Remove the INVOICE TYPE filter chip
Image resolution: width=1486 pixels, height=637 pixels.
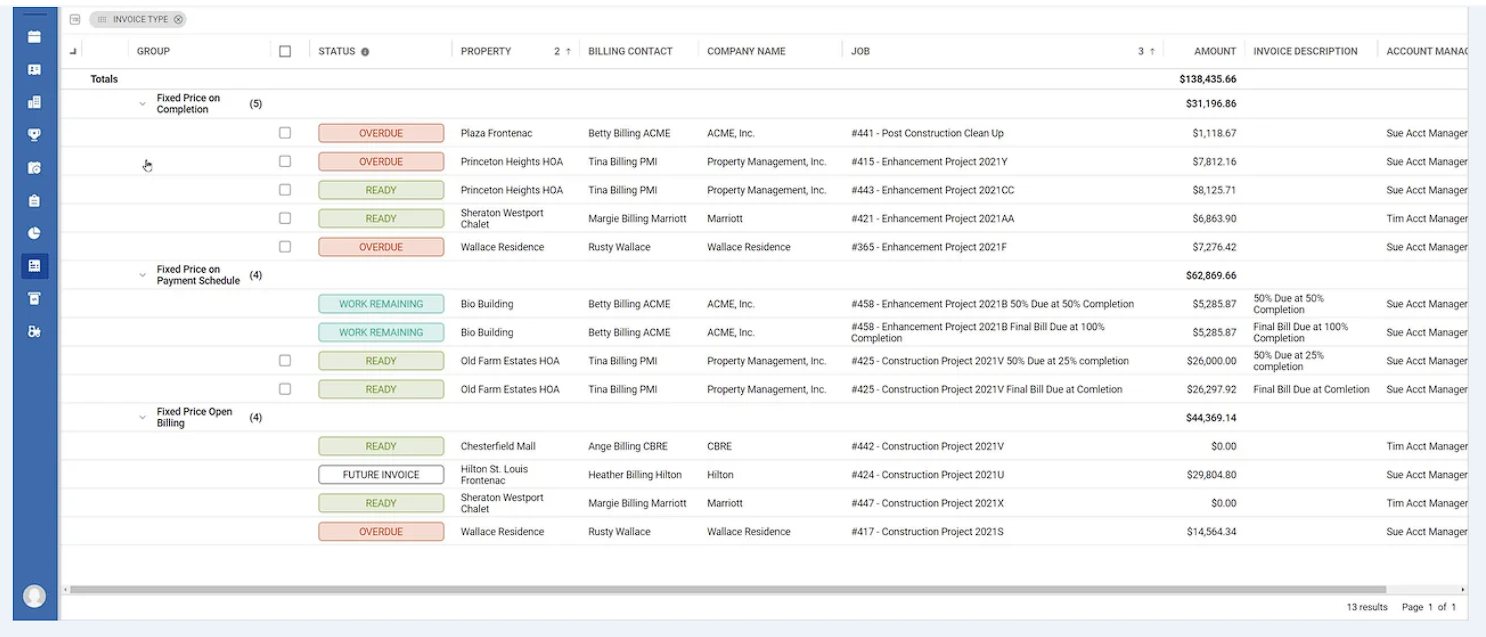(178, 18)
